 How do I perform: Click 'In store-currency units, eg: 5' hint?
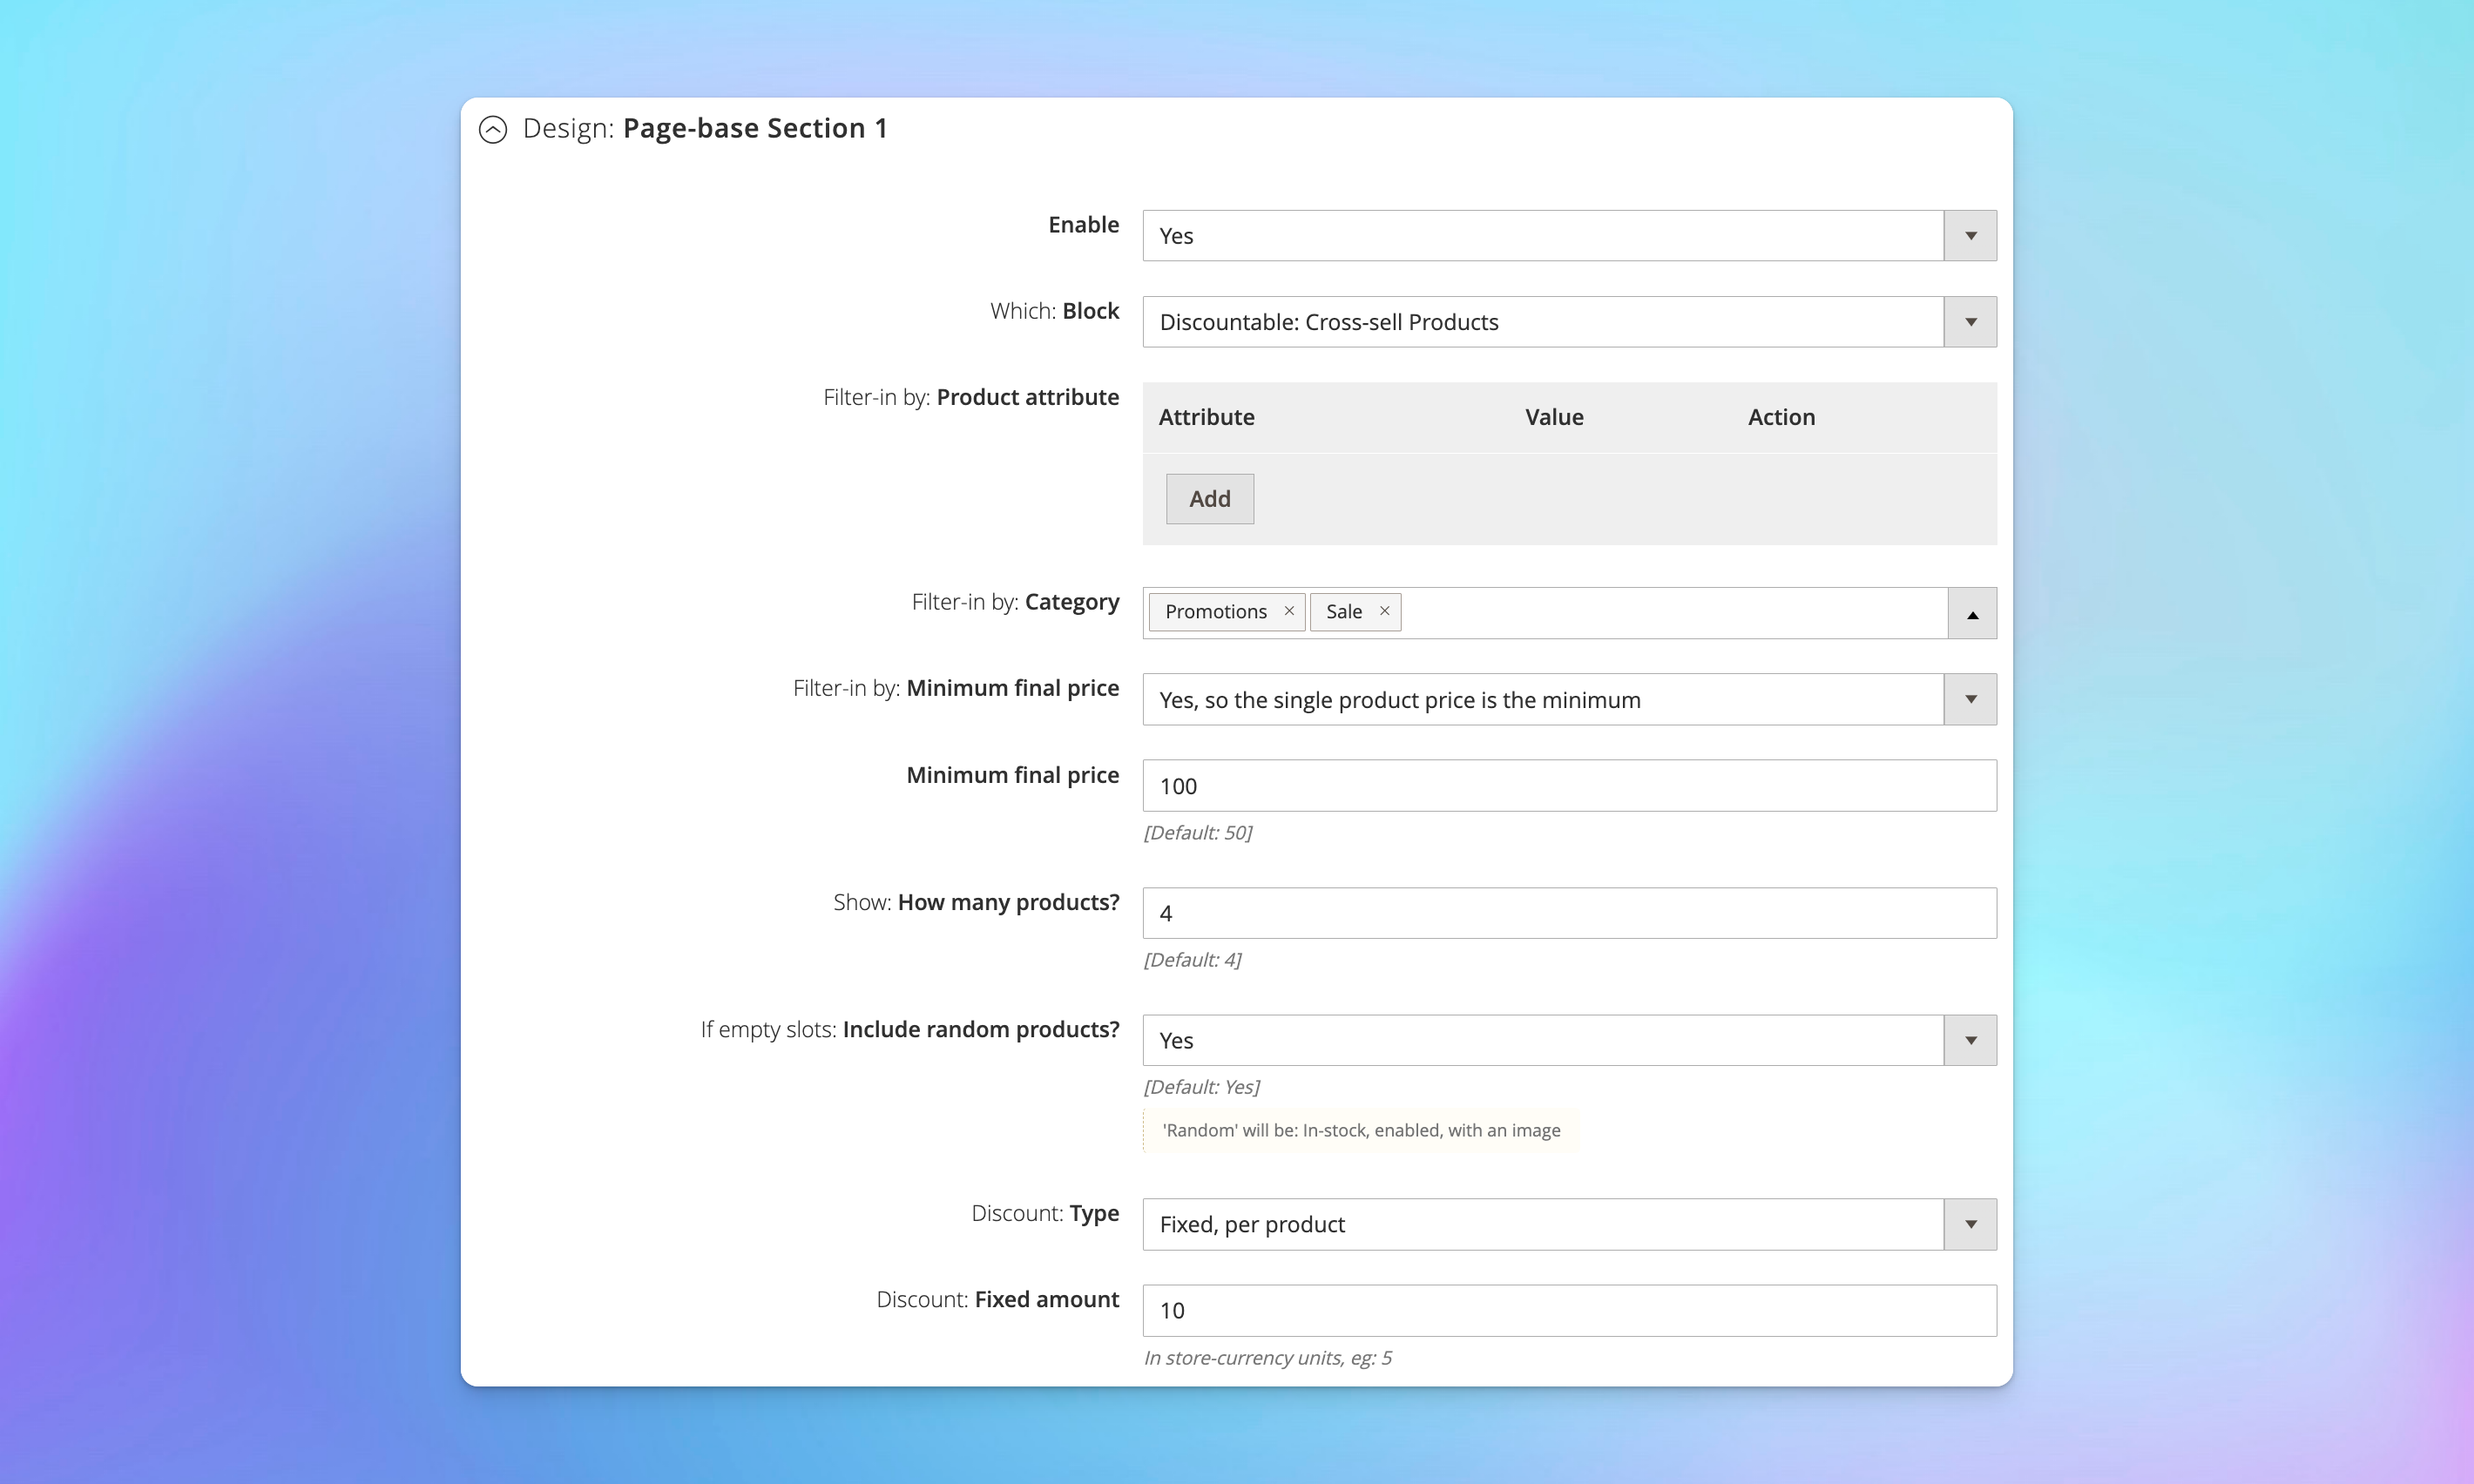click(1267, 1357)
